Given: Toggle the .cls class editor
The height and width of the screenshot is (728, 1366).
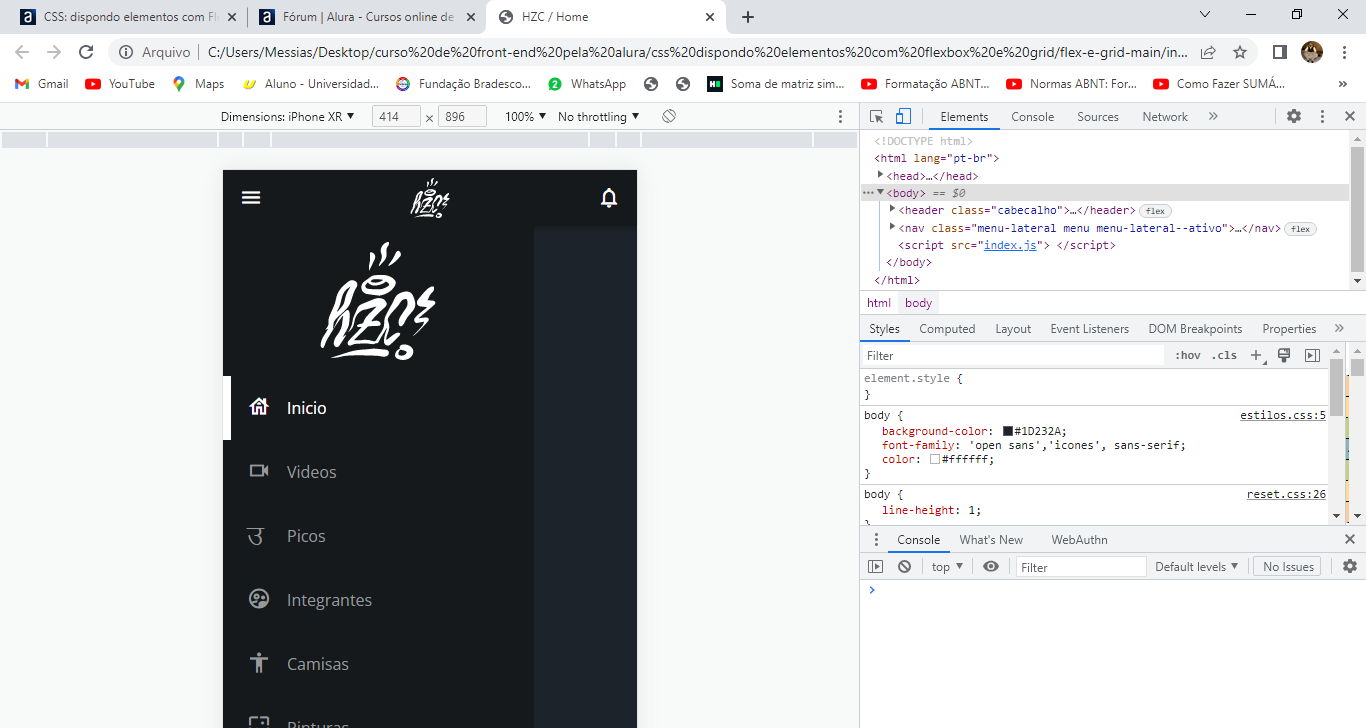Looking at the screenshot, I should (x=1224, y=355).
